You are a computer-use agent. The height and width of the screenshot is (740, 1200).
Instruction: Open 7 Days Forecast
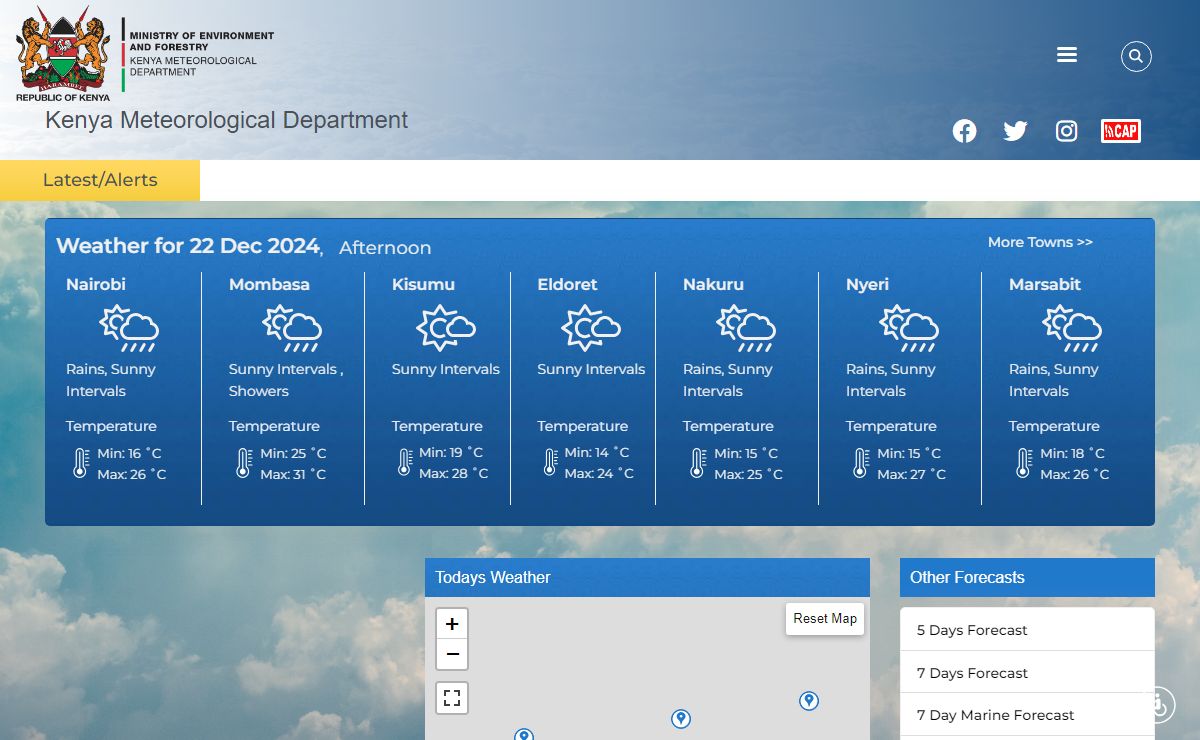pos(1027,673)
